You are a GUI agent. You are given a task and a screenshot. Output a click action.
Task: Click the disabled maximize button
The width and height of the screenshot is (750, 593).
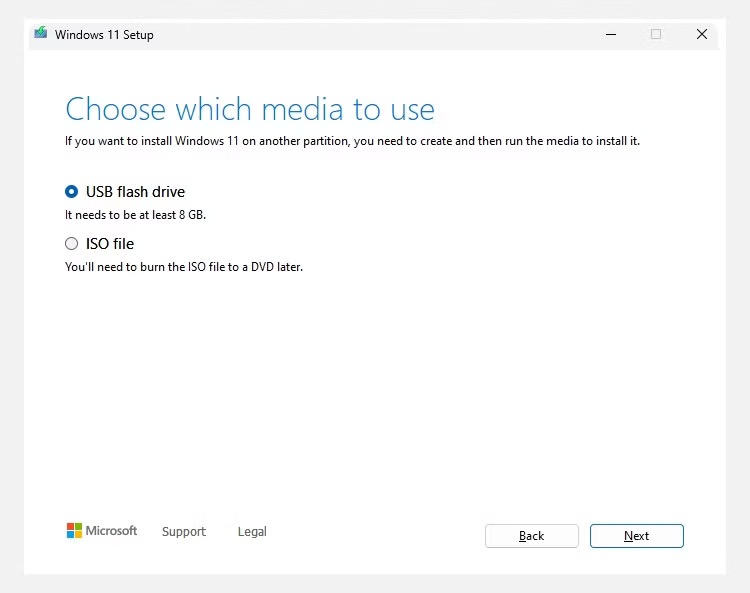coord(656,34)
